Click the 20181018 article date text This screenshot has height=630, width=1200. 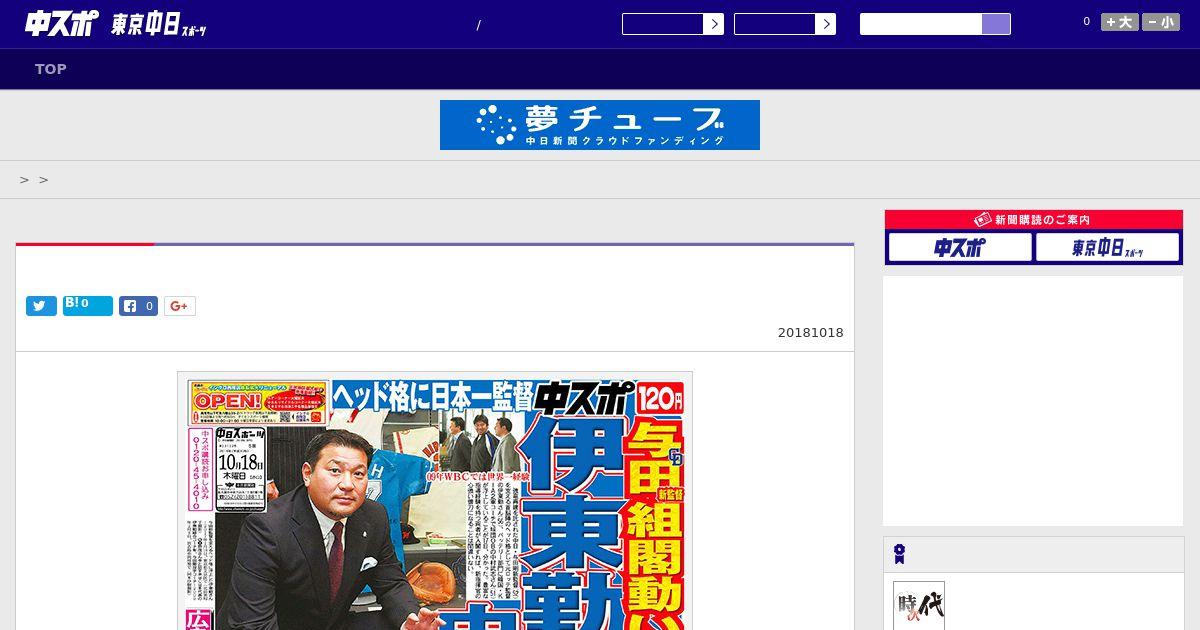[x=810, y=333]
